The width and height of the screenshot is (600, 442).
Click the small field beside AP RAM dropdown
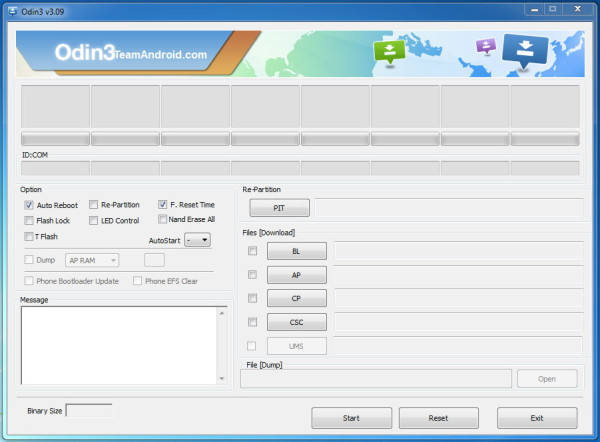coord(155,260)
